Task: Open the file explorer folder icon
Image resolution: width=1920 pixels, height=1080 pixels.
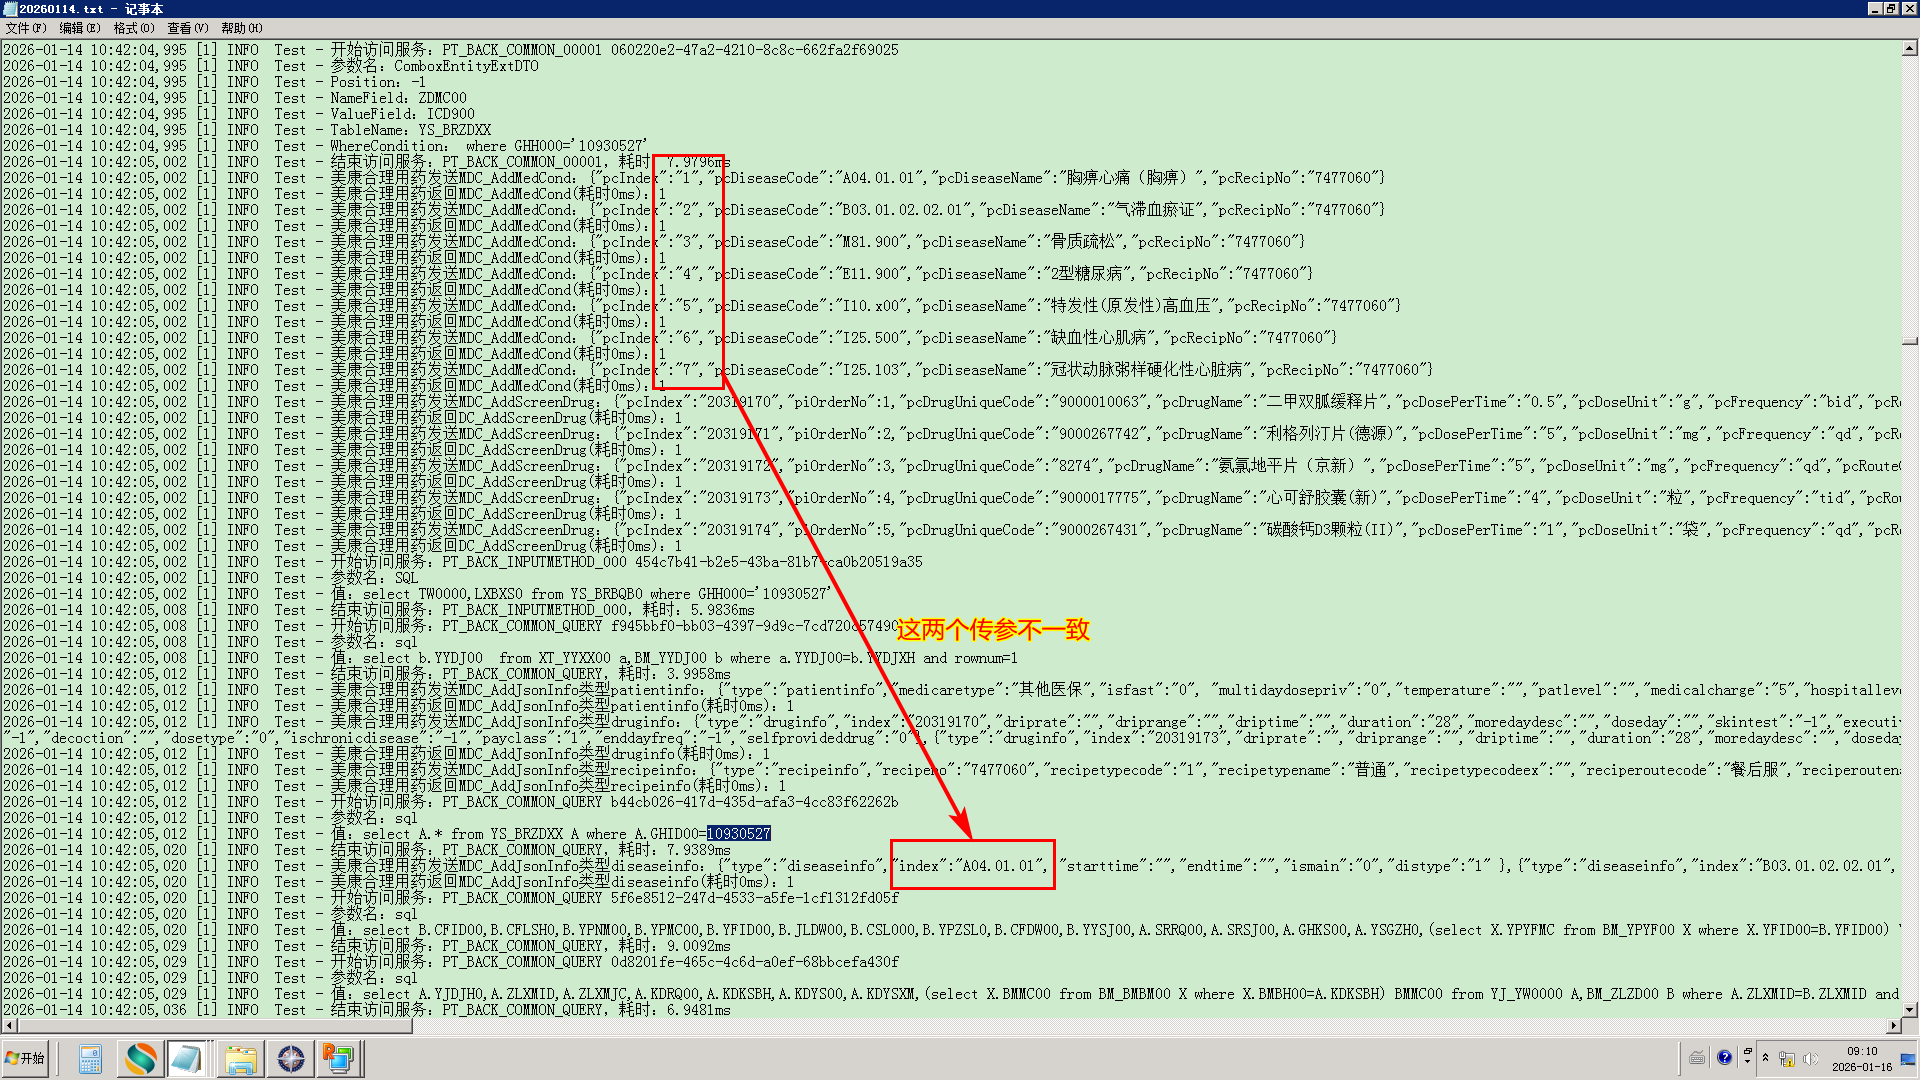Action: (x=240, y=1058)
